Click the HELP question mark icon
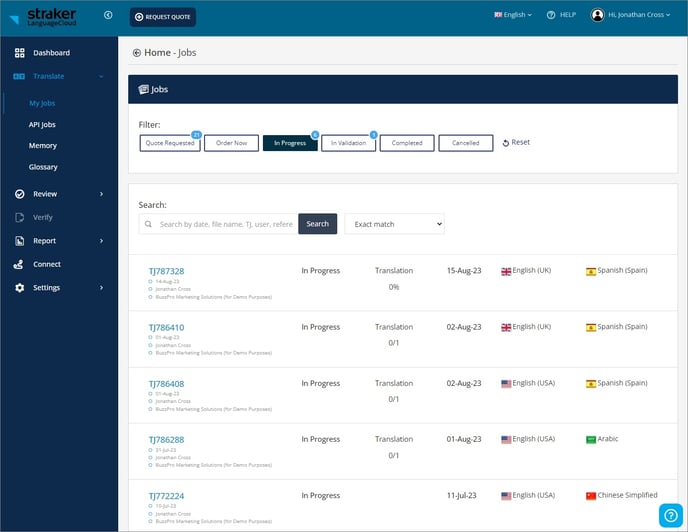688x532 pixels. coord(551,15)
